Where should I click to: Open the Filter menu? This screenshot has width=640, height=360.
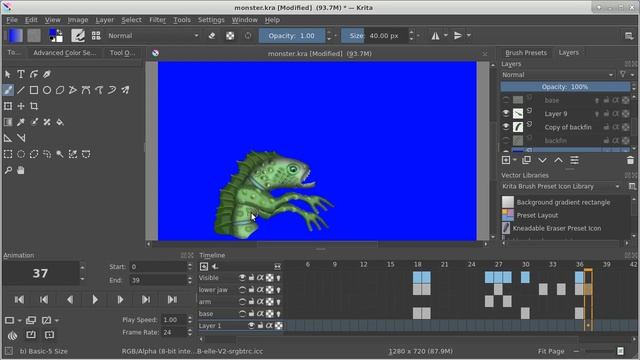coord(157,20)
